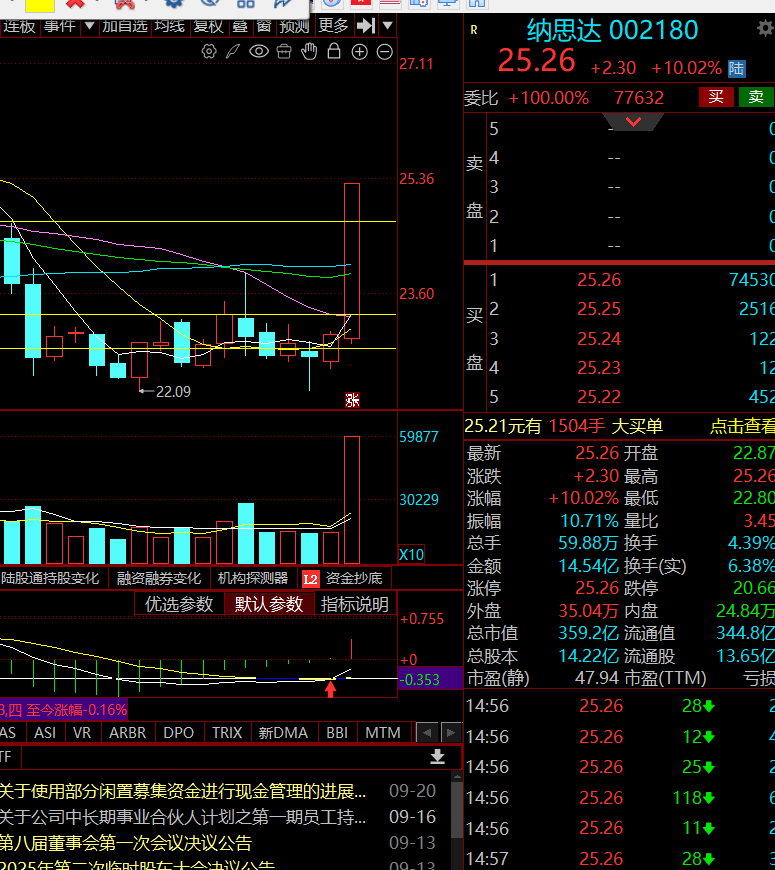
Task: Open the 更多 menu
Action: [333, 25]
